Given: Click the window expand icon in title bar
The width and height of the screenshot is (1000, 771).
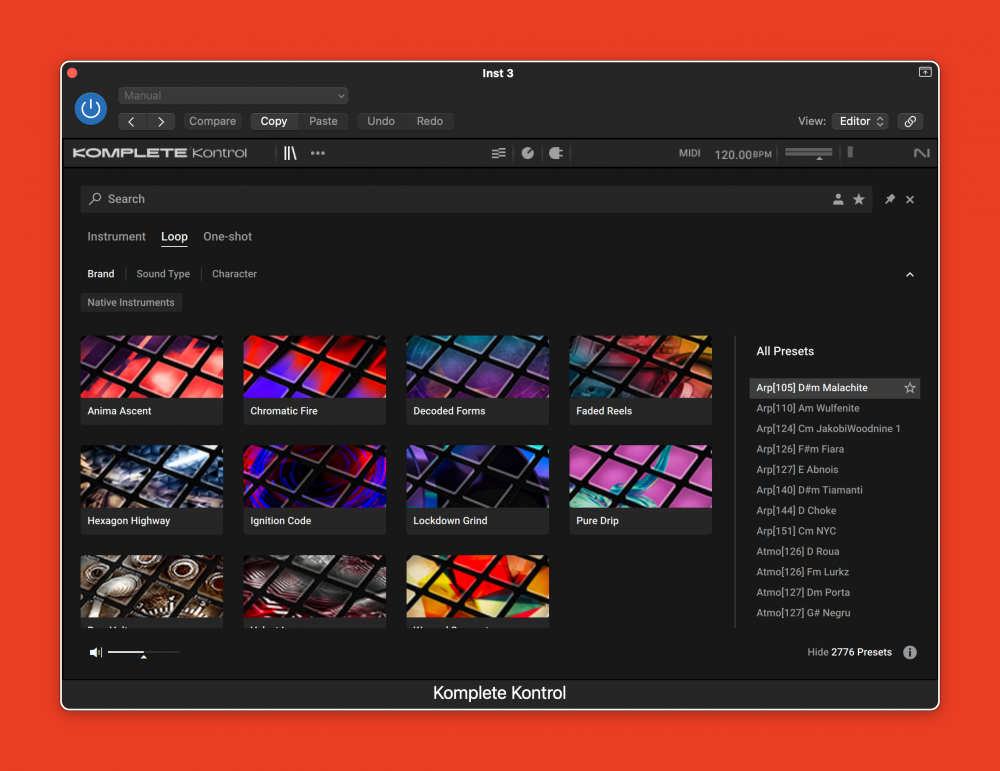Looking at the screenshot, I should coord(925,72).
